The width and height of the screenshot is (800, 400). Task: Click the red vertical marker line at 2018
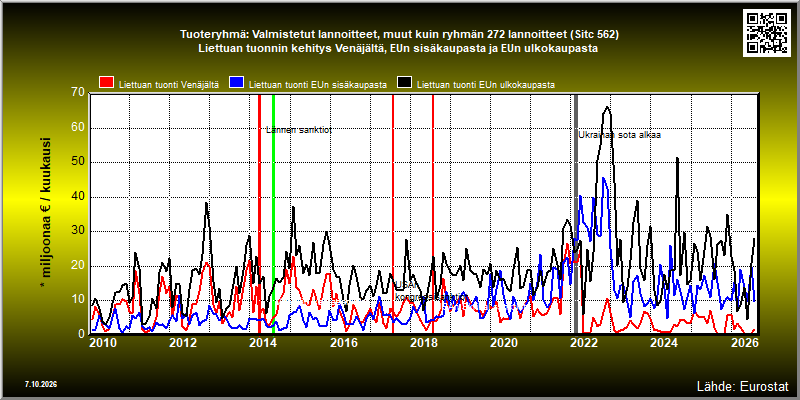click(433, 214)
